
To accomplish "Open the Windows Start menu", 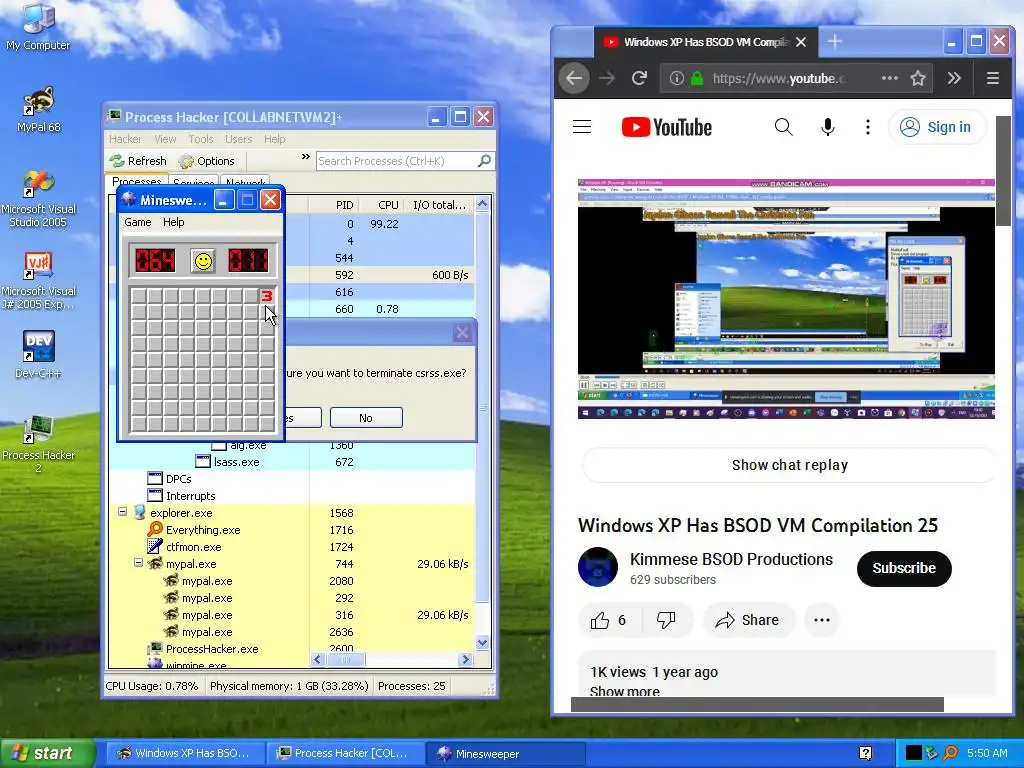I will [47, 753].
